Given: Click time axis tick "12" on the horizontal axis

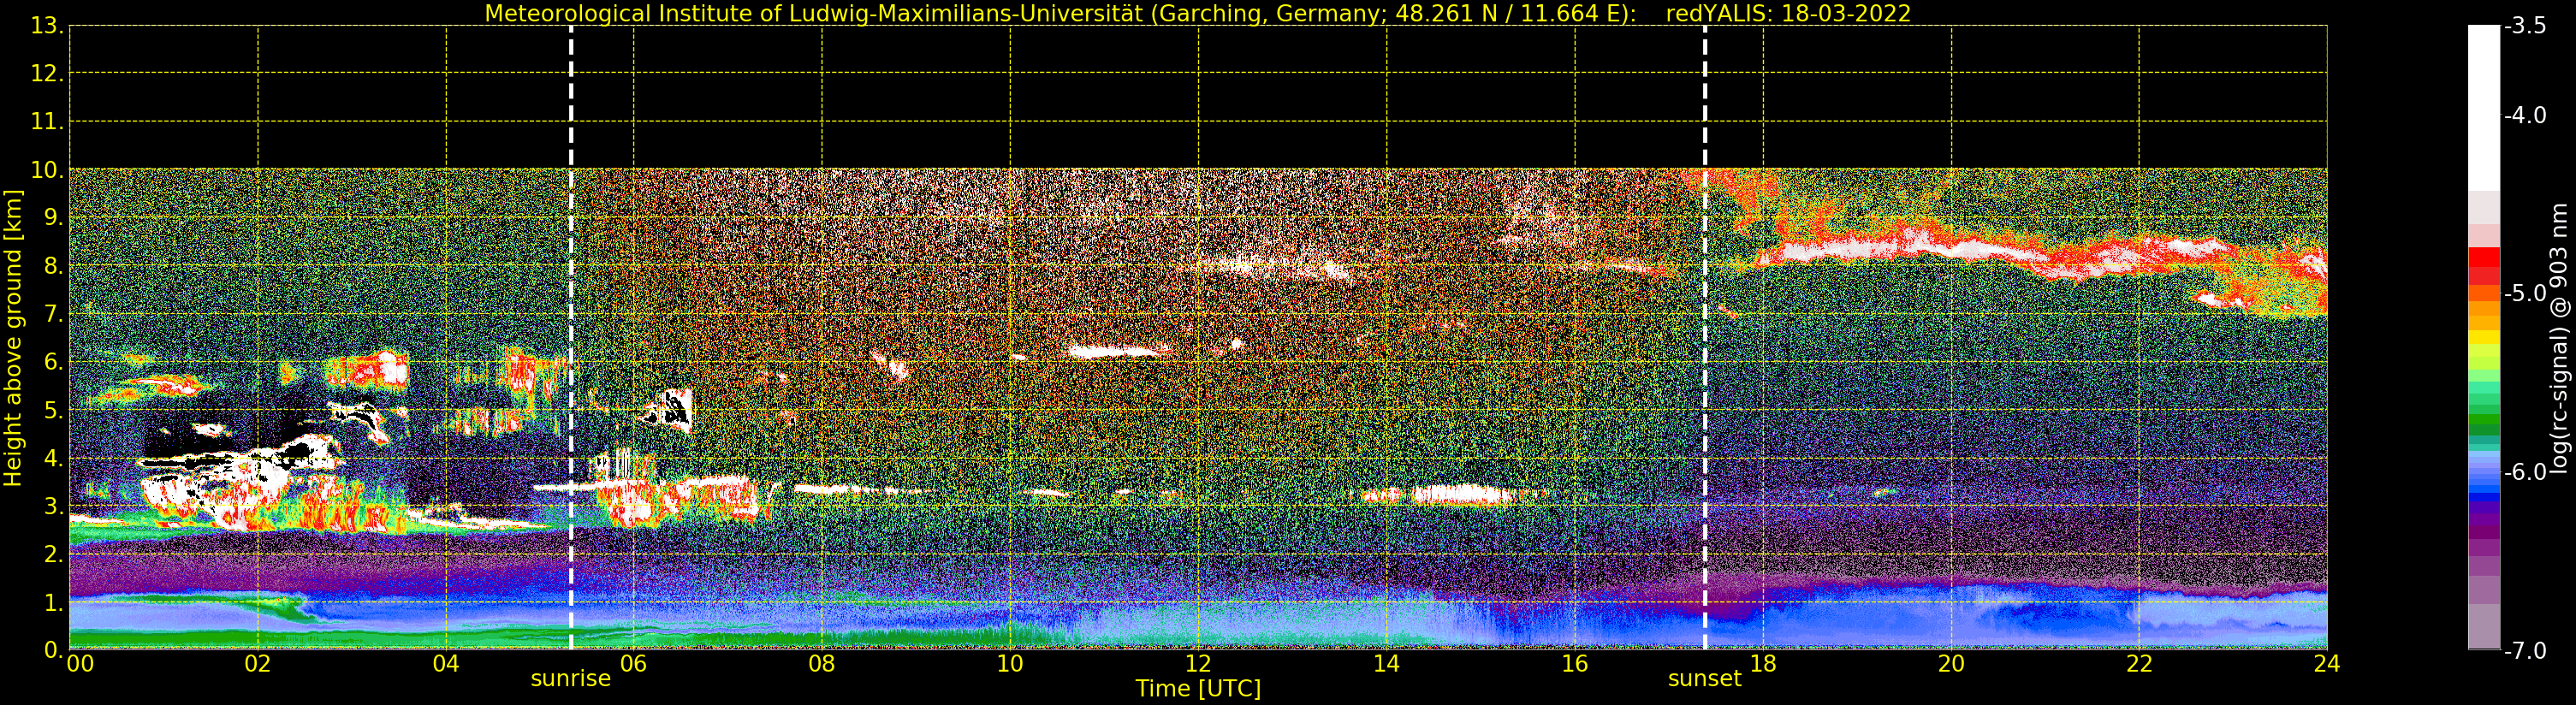Looking at the screenshot, I should 1198,664.
